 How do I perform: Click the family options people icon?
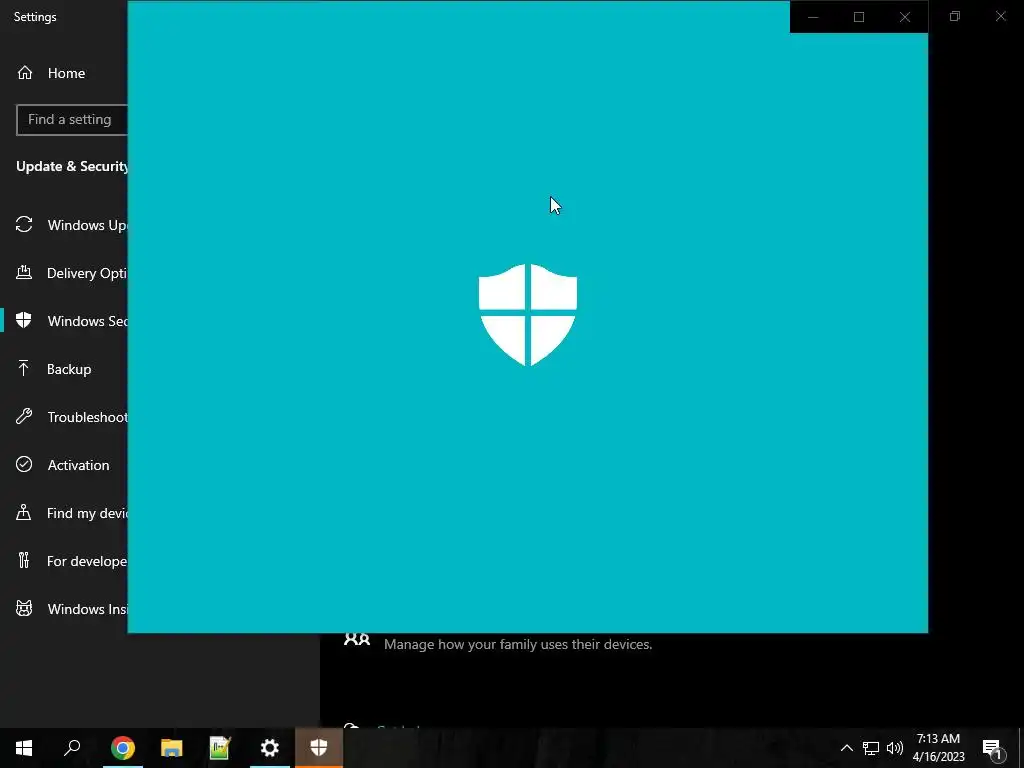[357, 639]
